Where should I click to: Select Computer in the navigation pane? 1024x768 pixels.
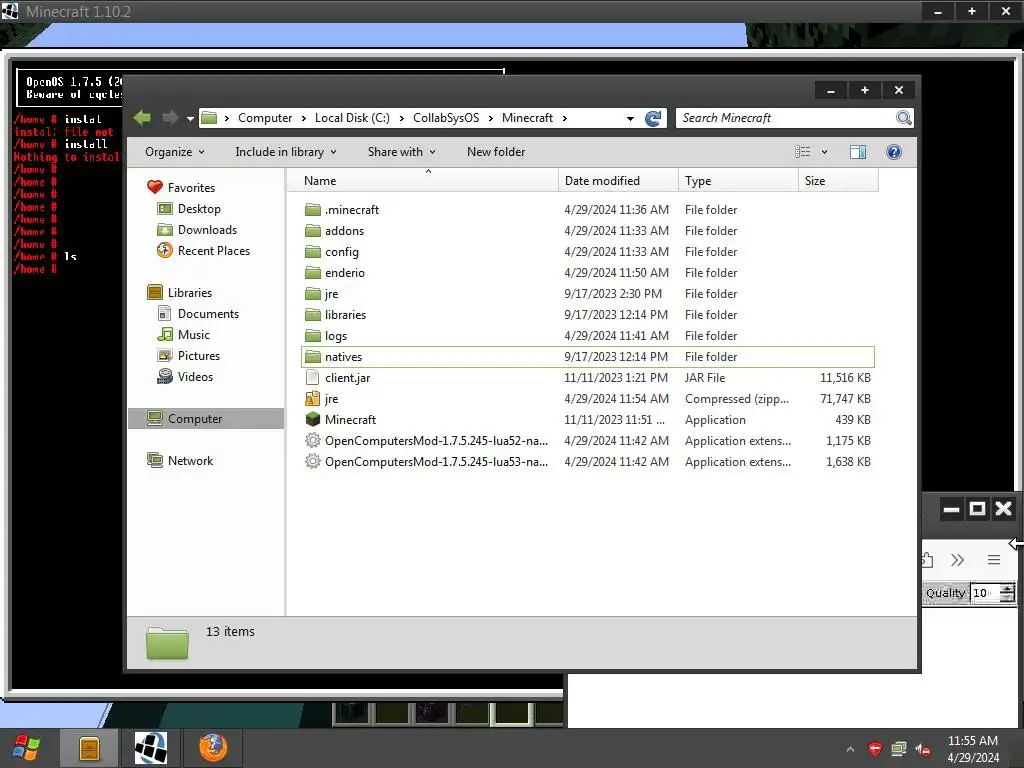point(206,419)
